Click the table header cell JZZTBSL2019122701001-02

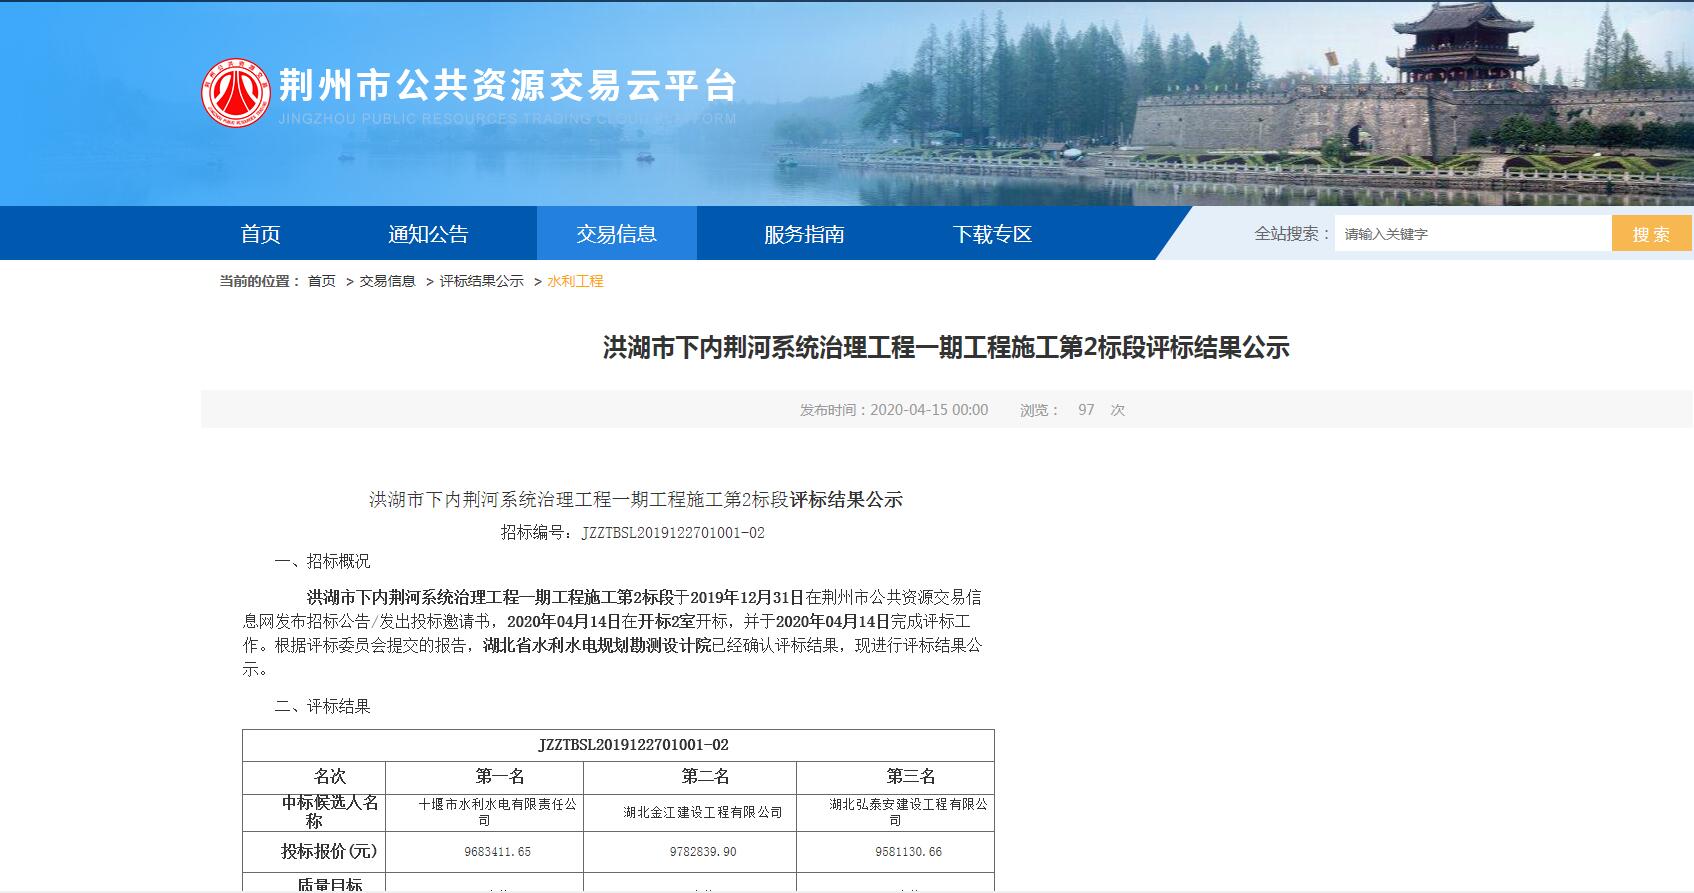(618, 745)
